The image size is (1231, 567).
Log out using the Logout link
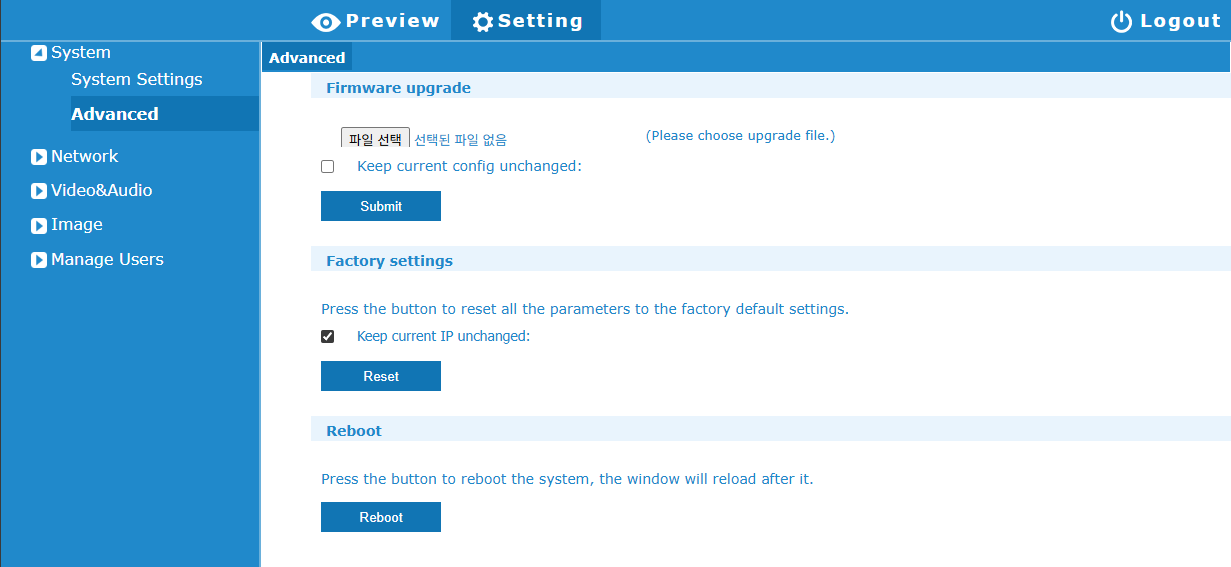tap(1180, 21)
